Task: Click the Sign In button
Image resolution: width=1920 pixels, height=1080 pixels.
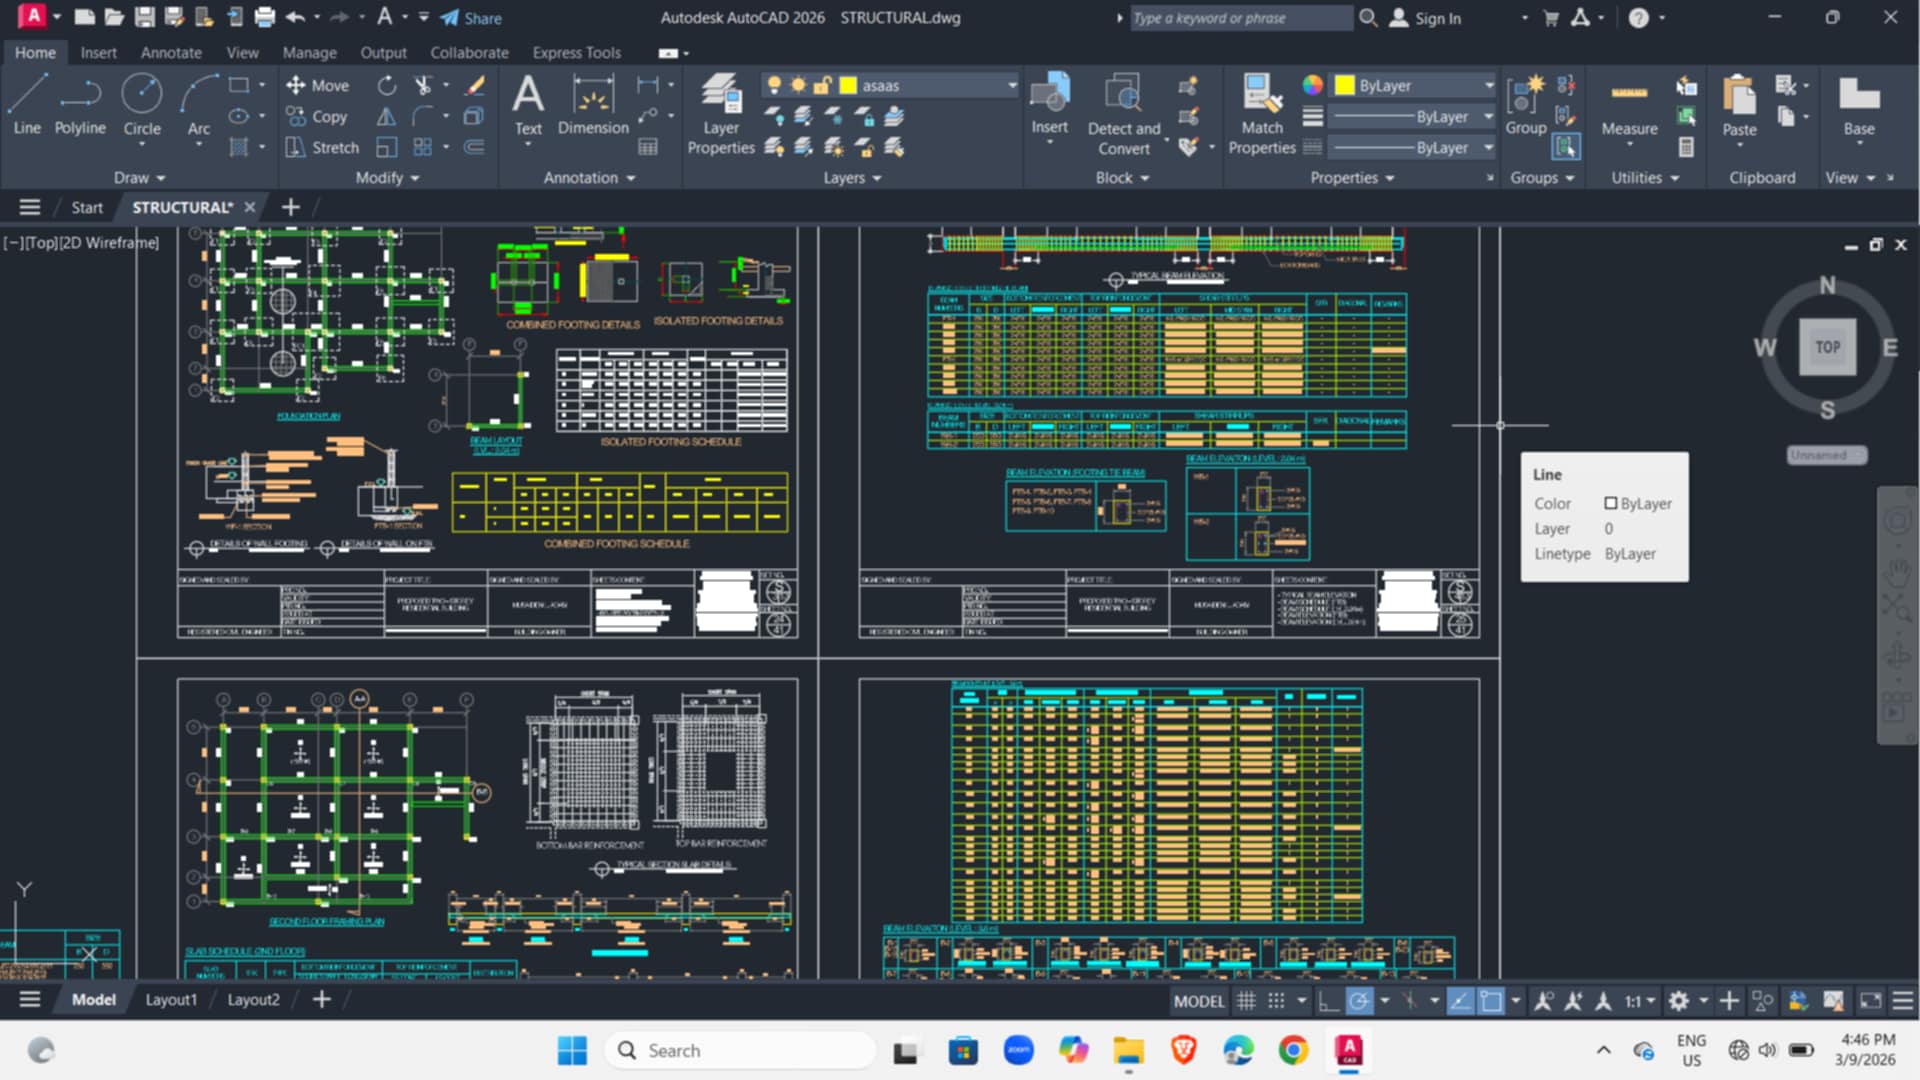Action: (x=1426, y=18)
